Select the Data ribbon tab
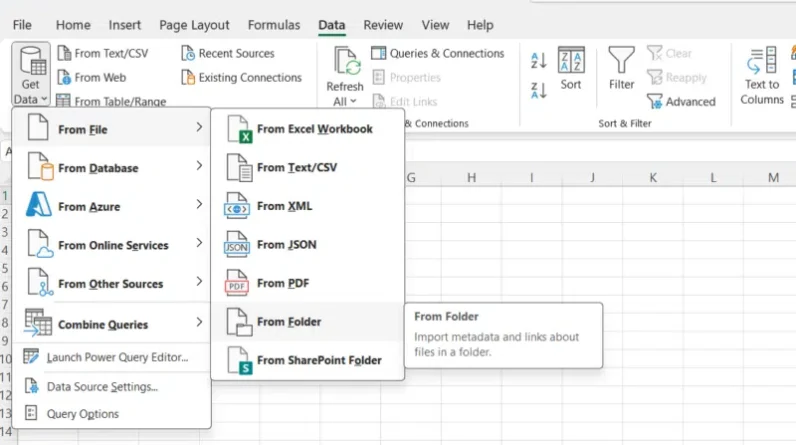 coord(331,25)
